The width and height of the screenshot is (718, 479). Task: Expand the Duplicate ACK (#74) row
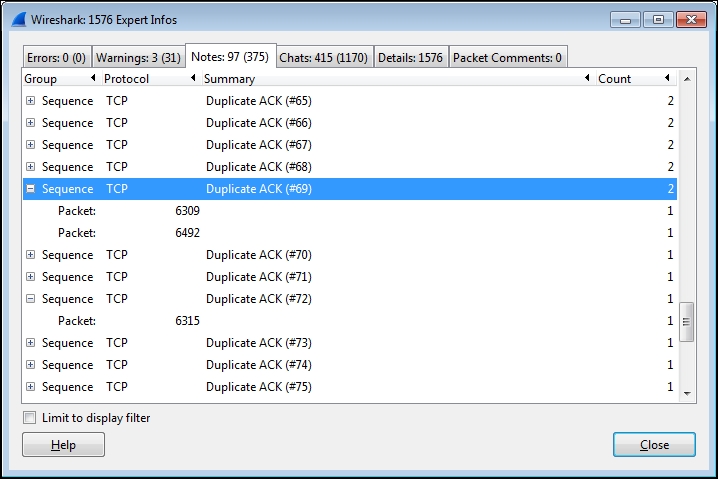coord(30,365)
